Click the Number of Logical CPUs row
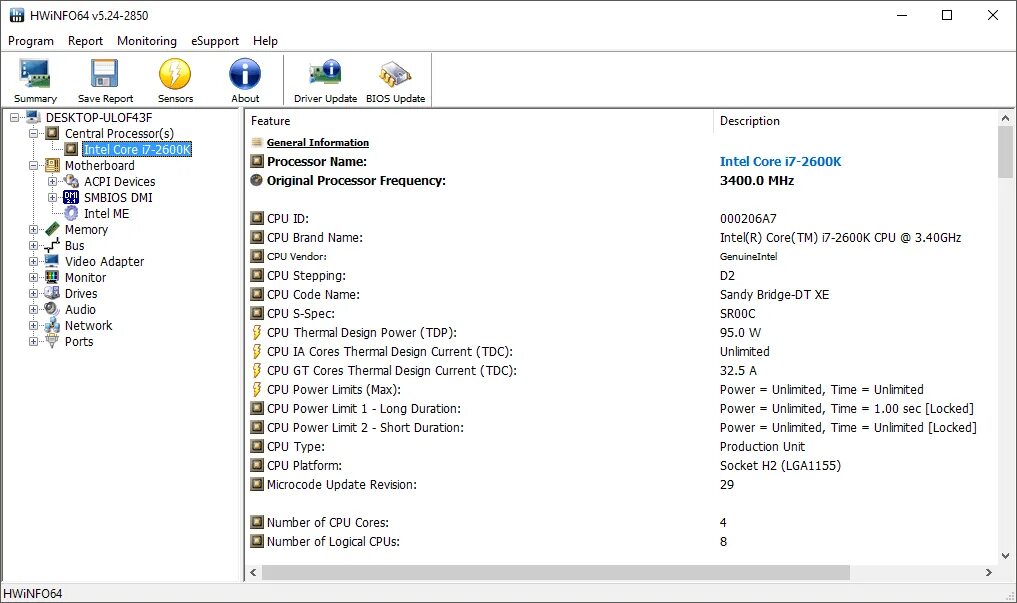This screenshot has width=1017, height=603. click(621, 541)
